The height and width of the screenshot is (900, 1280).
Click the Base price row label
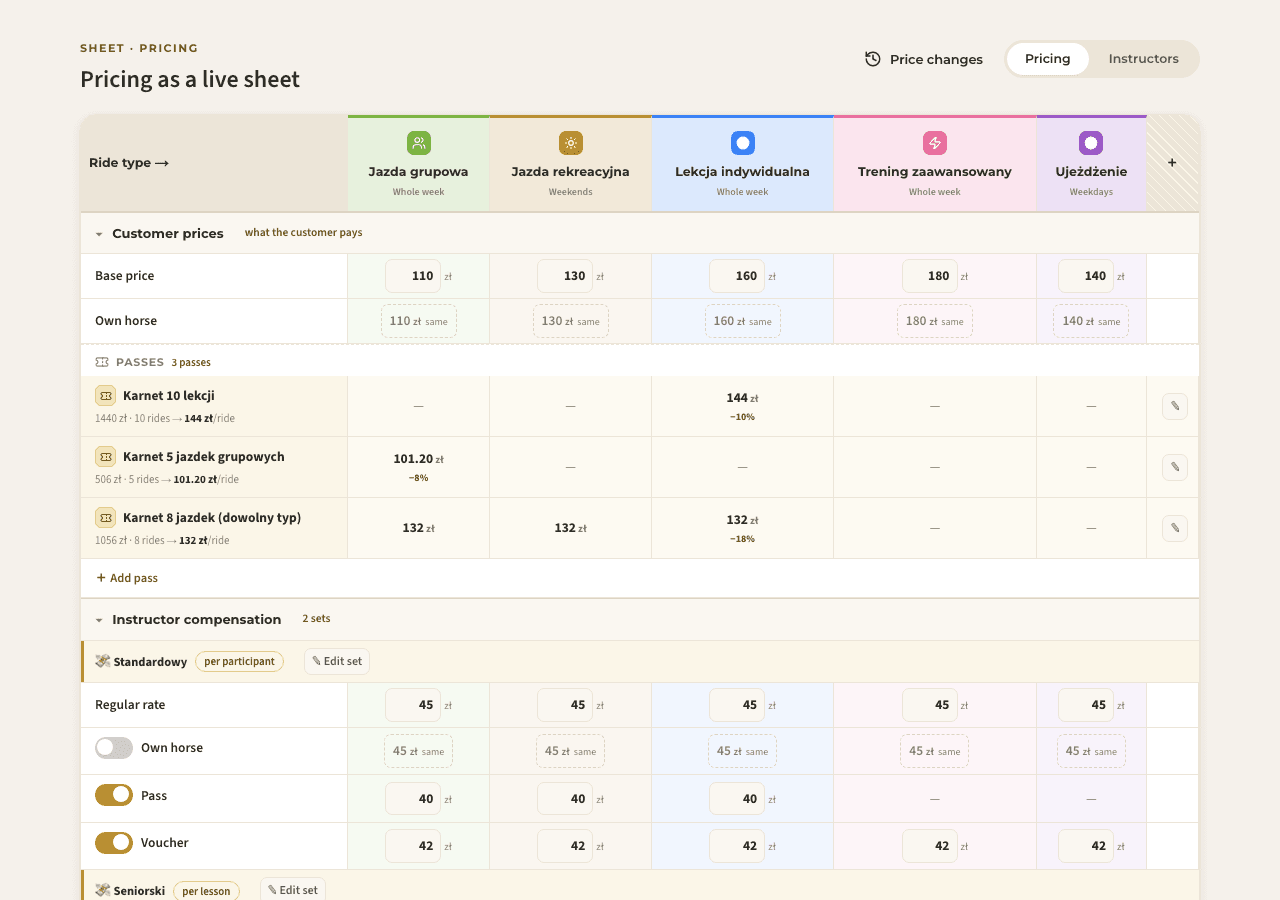125,276
